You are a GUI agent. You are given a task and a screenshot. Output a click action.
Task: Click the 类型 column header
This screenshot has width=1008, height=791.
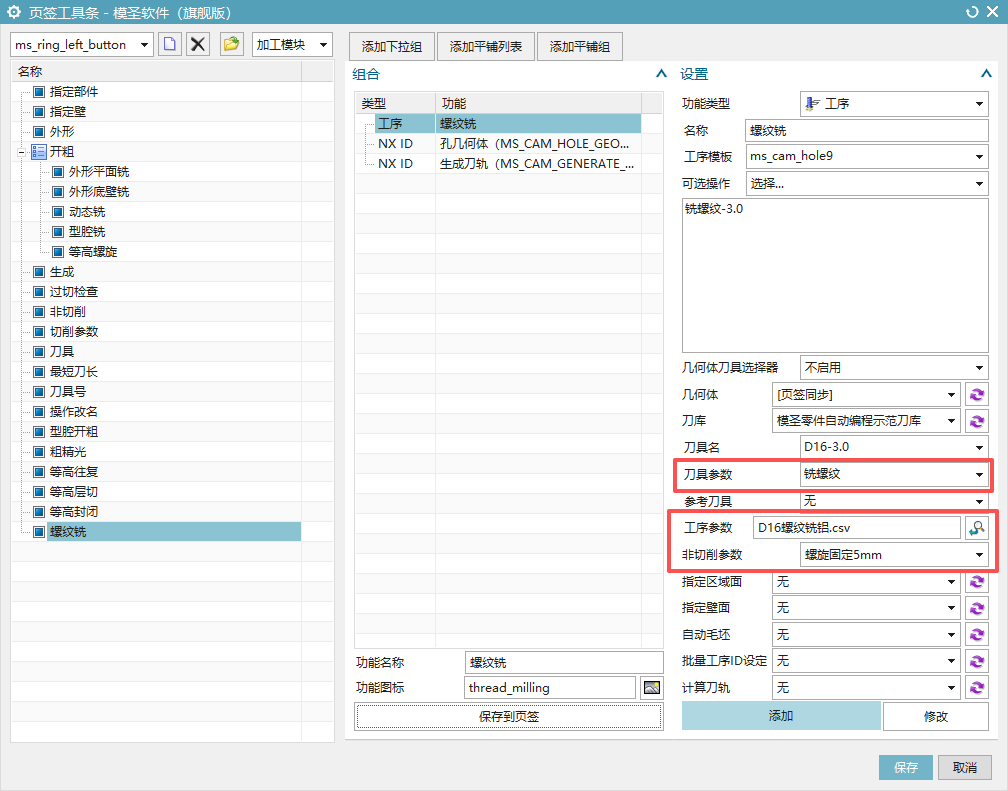395,104
